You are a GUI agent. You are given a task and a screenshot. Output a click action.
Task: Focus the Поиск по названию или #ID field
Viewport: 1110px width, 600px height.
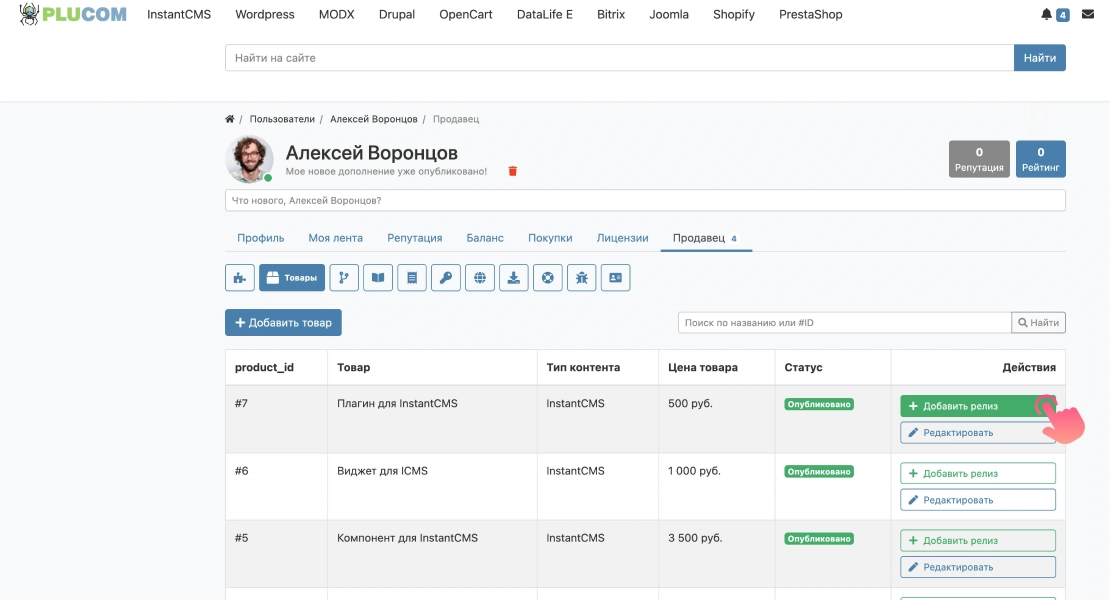[845, 323]
